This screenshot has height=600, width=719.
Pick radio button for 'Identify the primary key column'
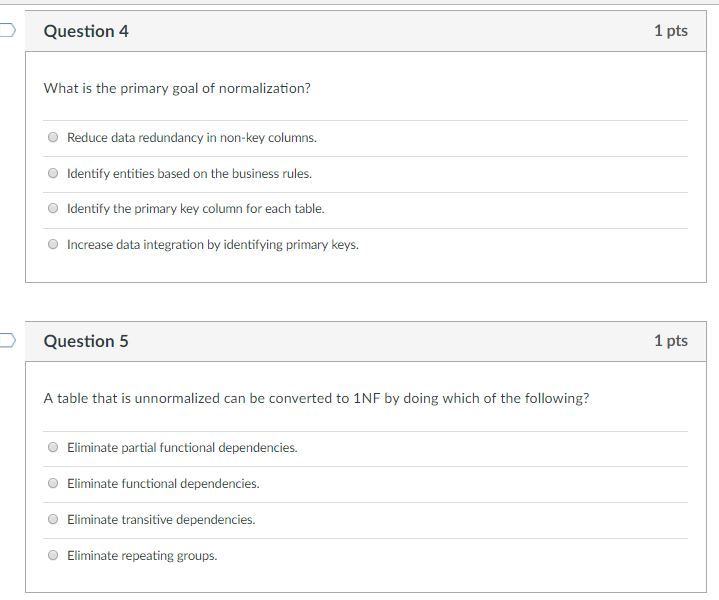click(53, 209)
